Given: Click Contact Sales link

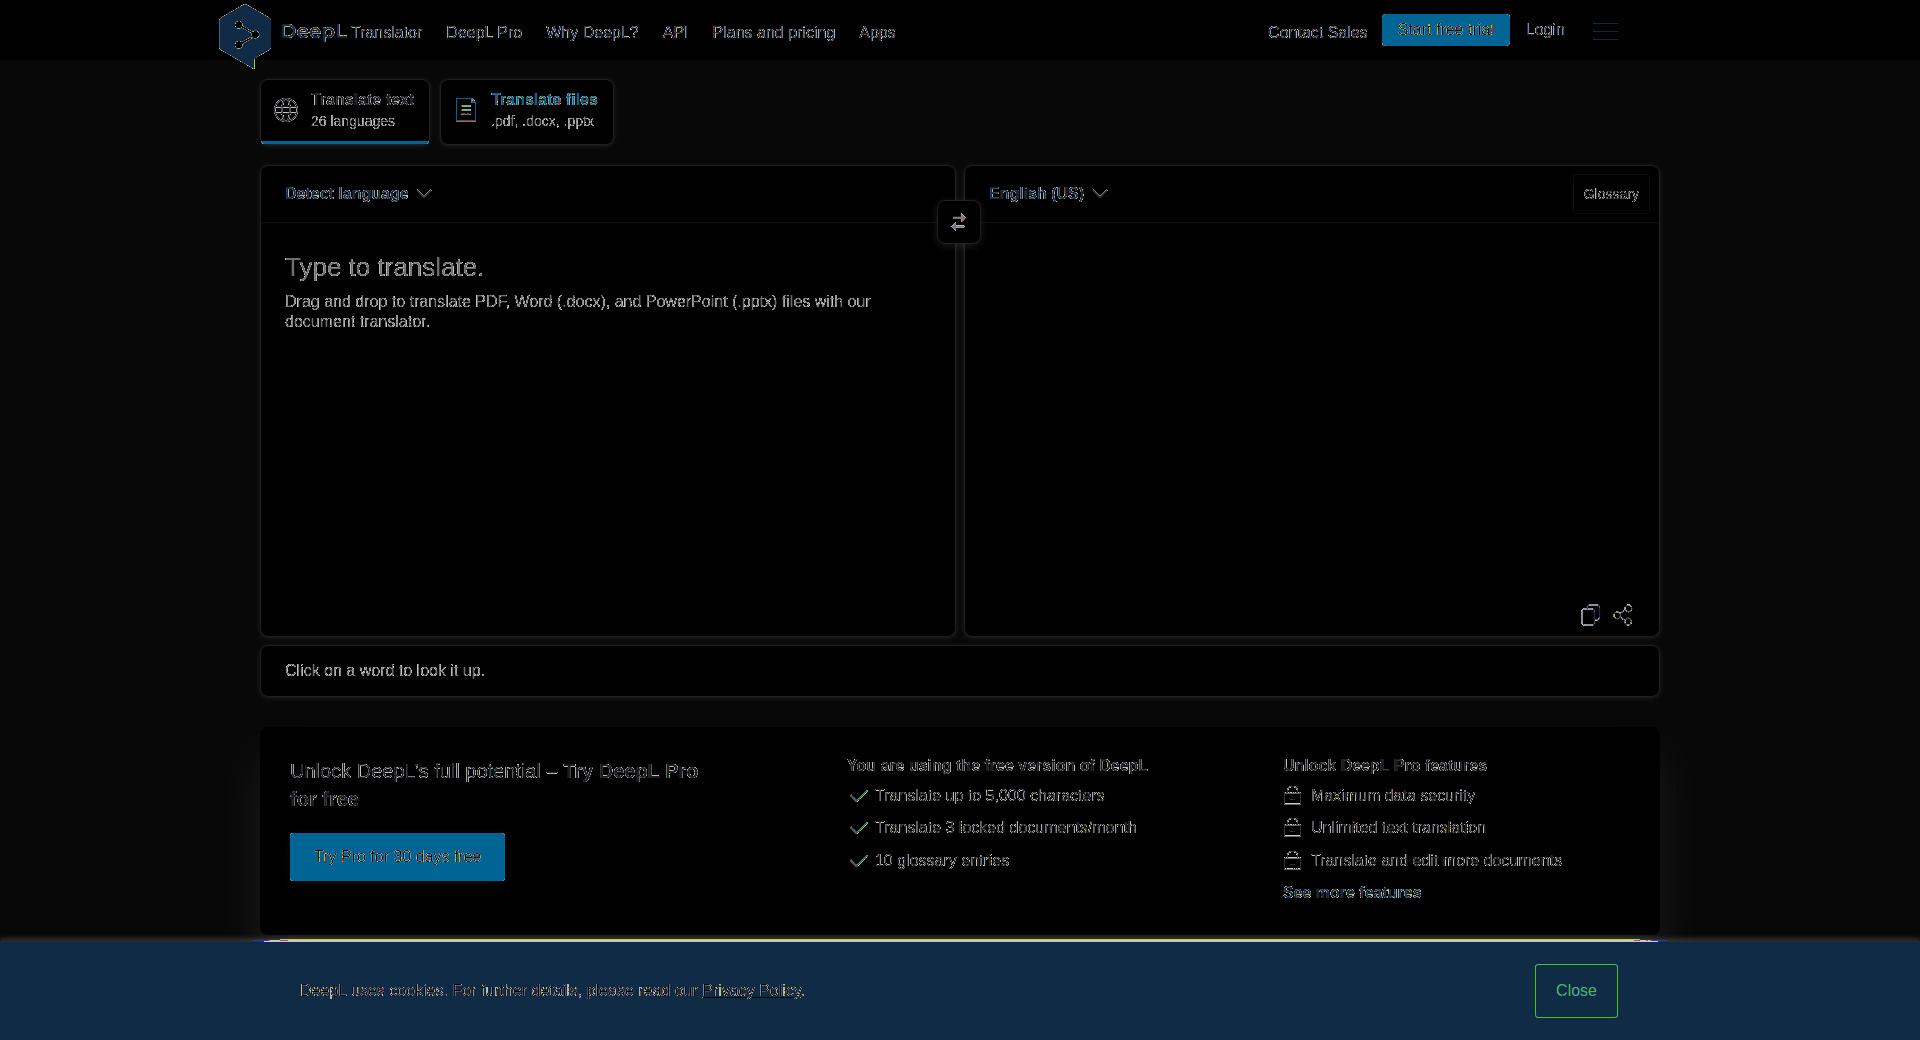Looking at the screenshot, I should (x=1317, y=32).
